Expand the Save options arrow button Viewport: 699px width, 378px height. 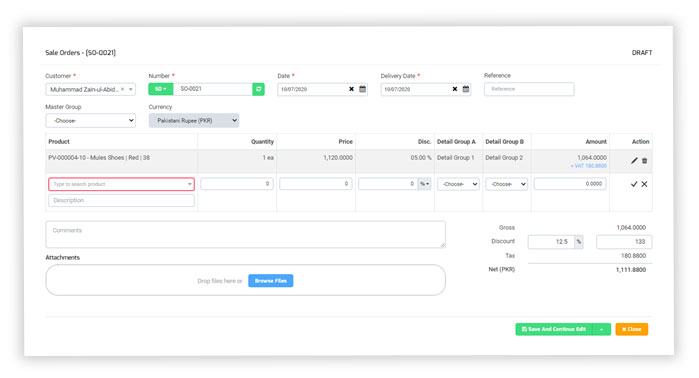[601, 329]
